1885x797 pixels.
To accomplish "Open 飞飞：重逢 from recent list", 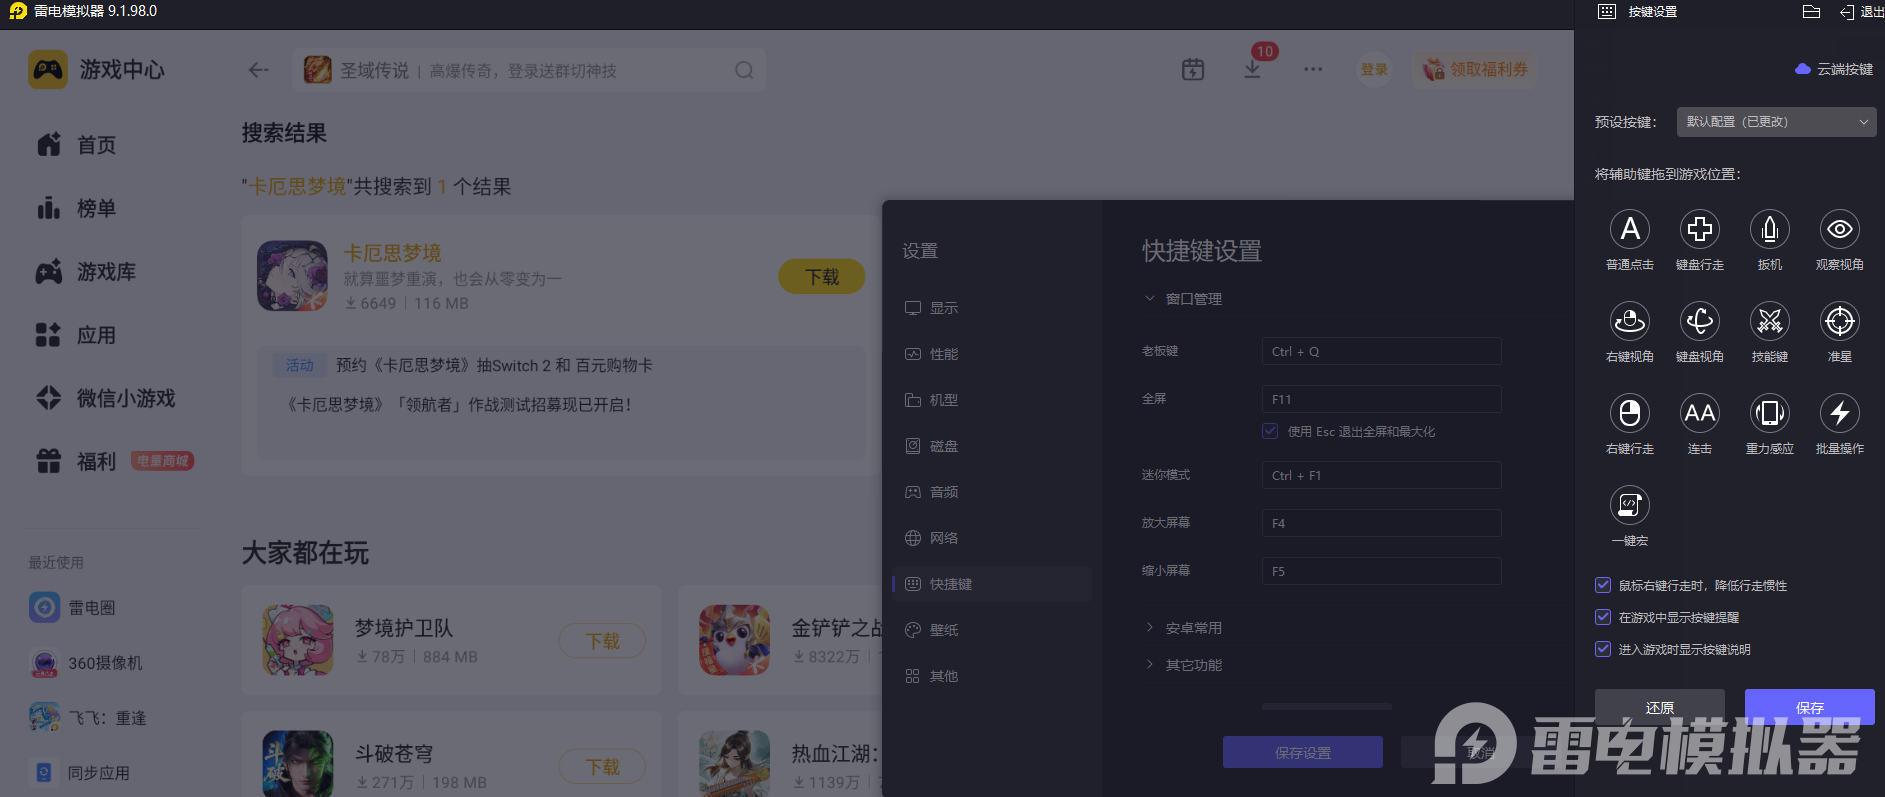I will point(88,718).
